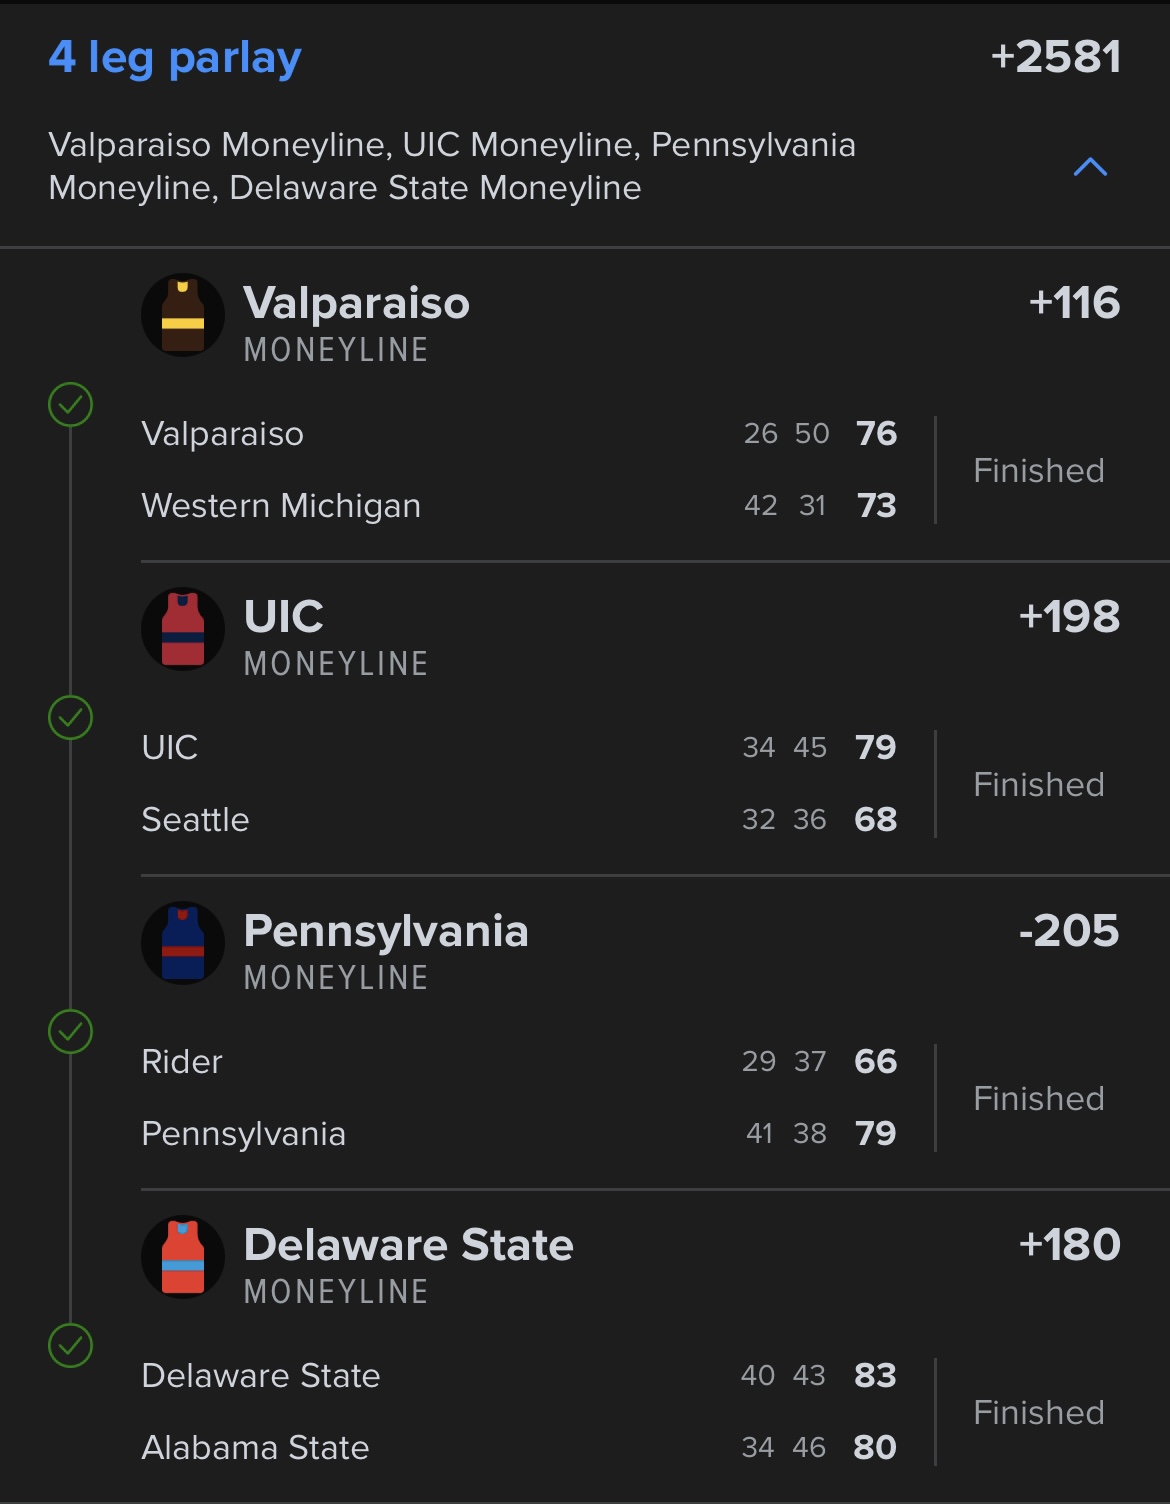
Task: Open the Valparaiso vs Western Michigan final score
Action: pos(876,469)
